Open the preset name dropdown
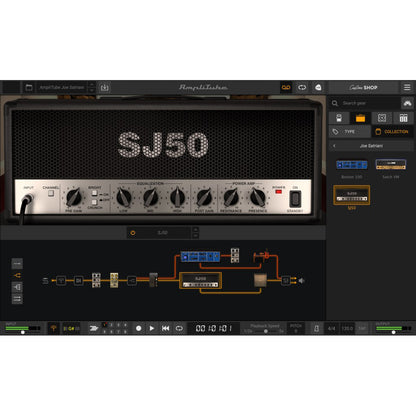 [x=62, y=88]
